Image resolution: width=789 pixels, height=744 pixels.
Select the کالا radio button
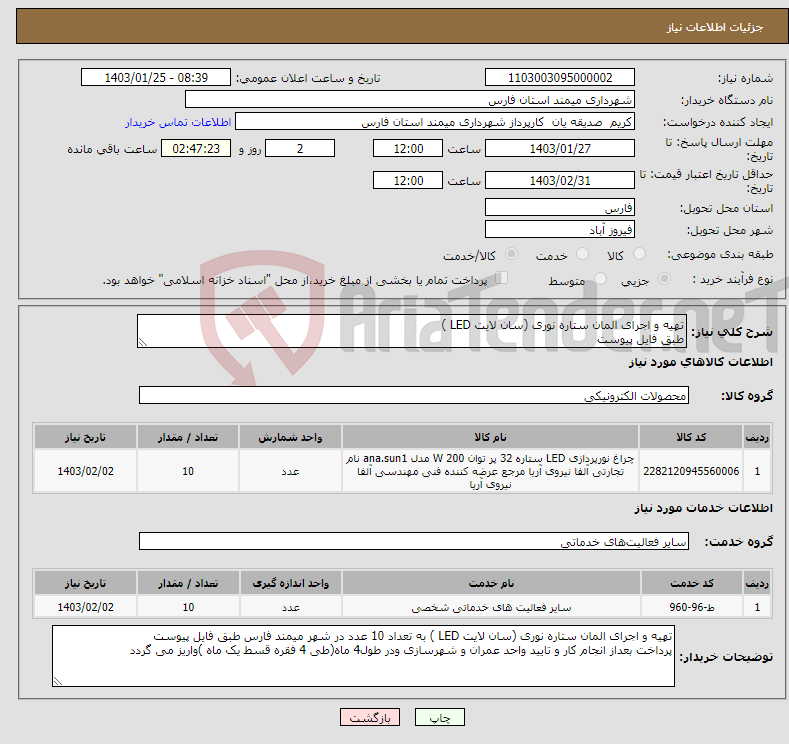click(639, 254)
